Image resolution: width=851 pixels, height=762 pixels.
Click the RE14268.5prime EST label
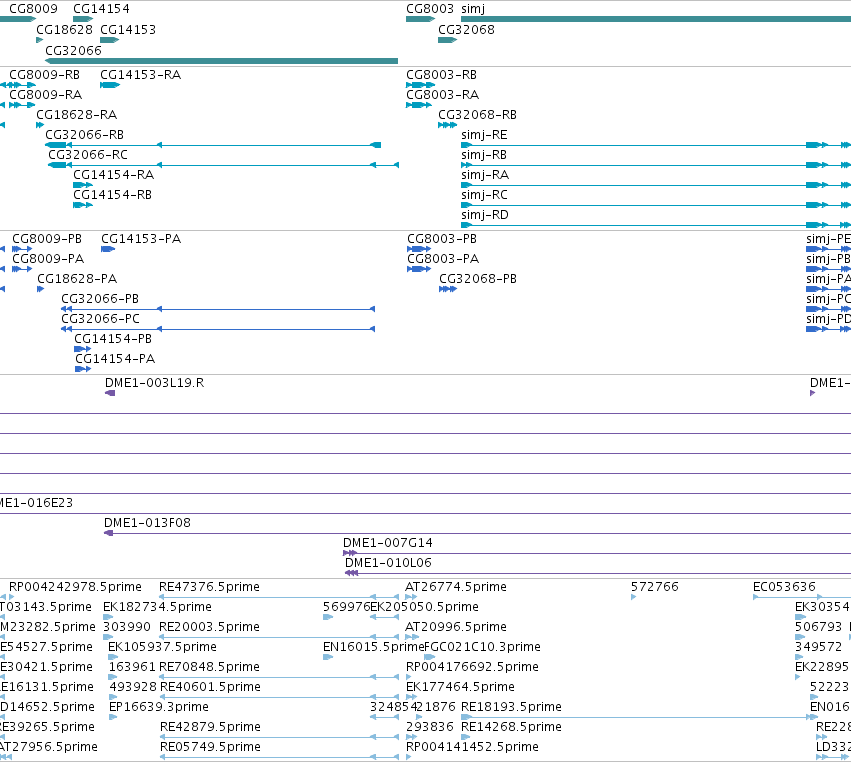[511, 727]
